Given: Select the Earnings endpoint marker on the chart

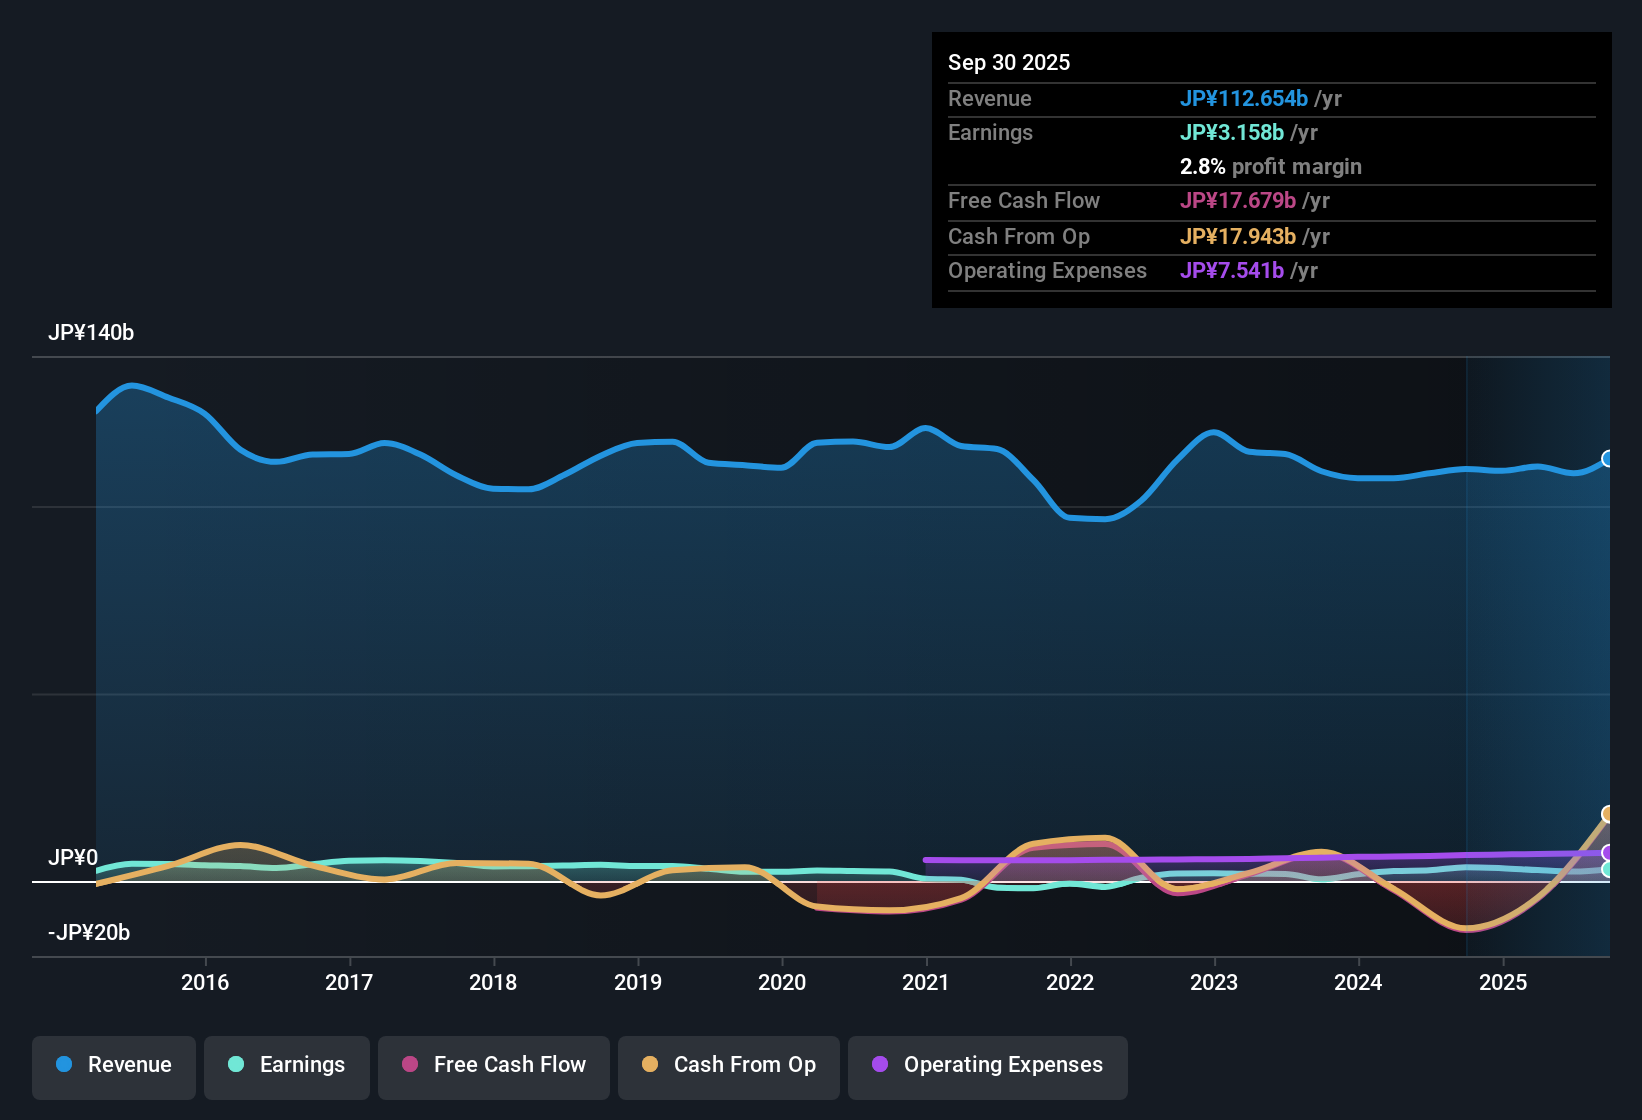Looking at the screenshot, I should click(x=1608, y=871).
